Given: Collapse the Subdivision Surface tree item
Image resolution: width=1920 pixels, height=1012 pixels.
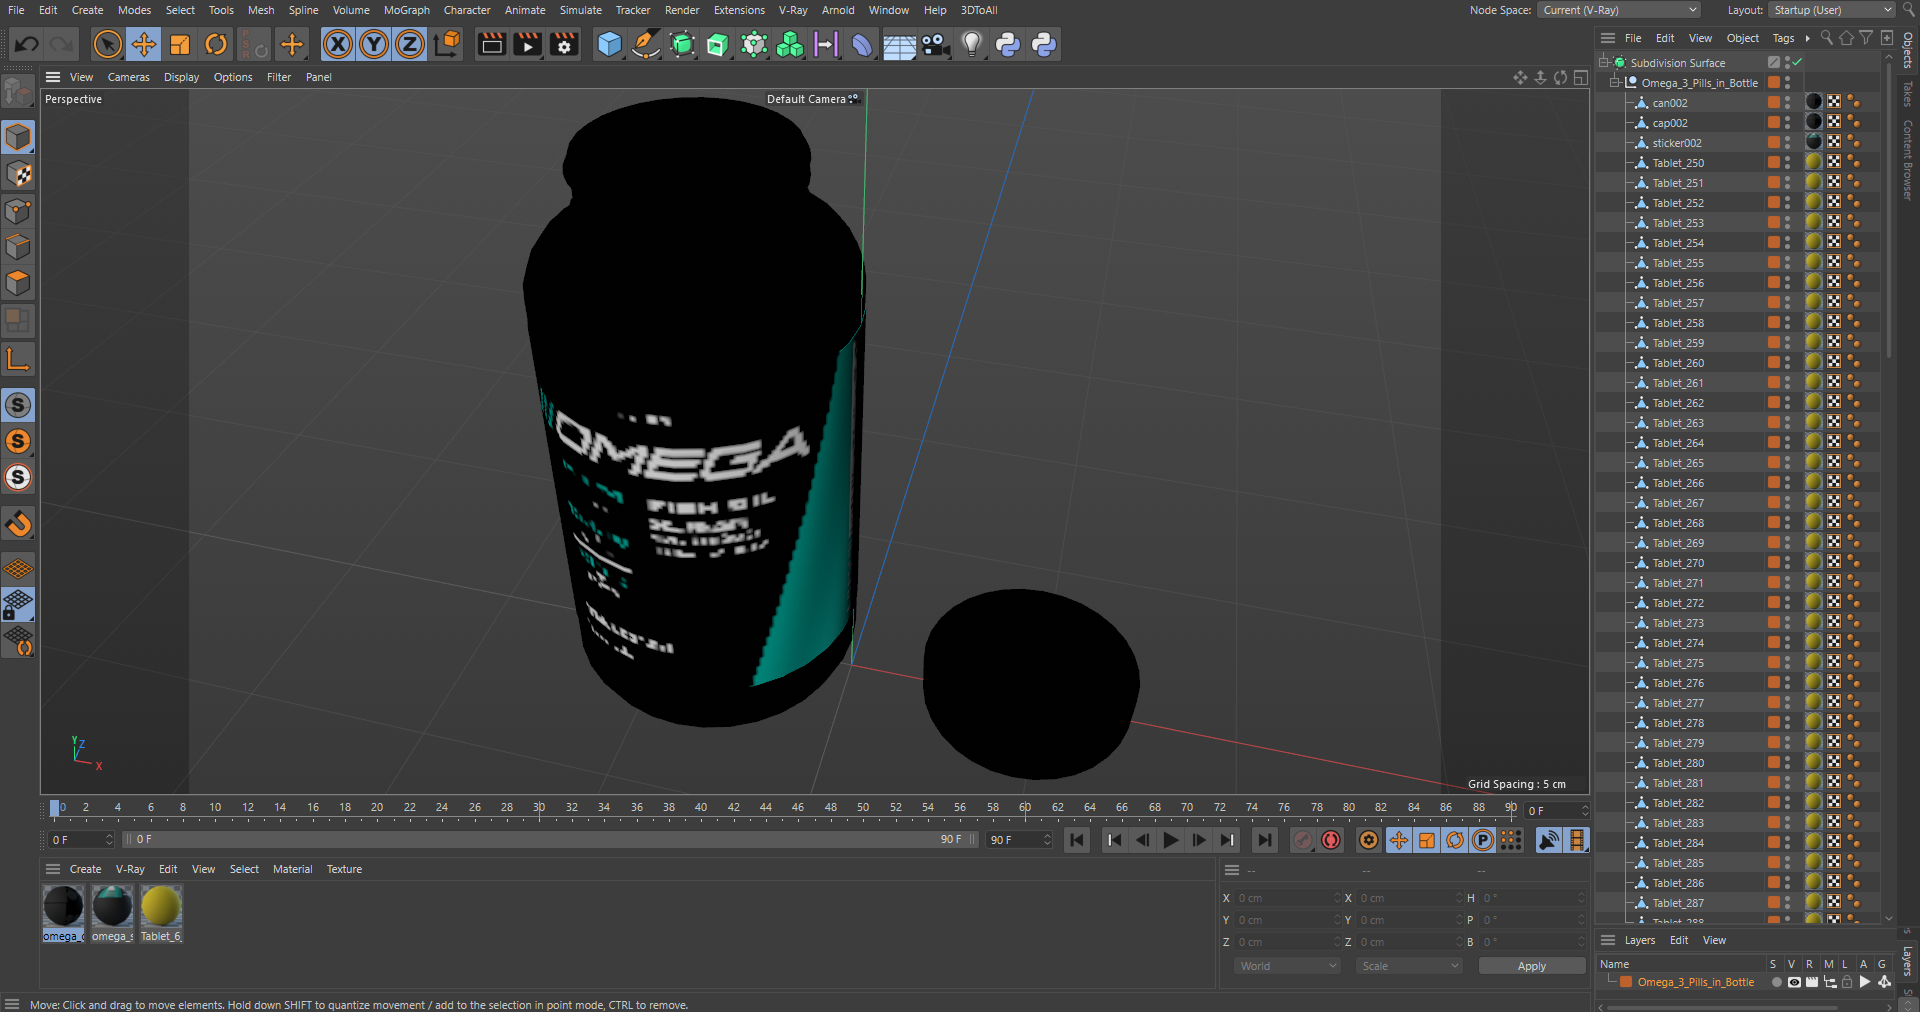Looking at the screenshot, I should coord(1603,62).
